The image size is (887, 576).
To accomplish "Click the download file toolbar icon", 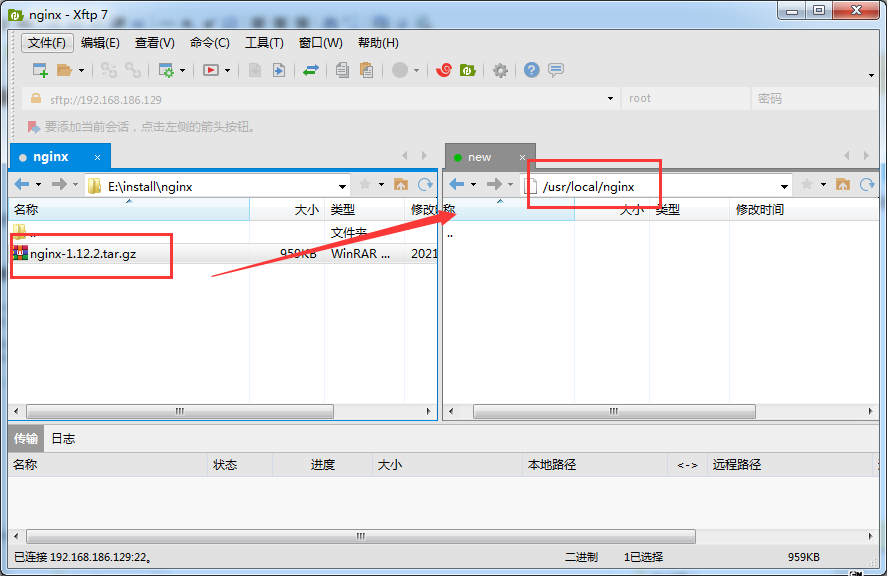I will (x=278, y=70).
